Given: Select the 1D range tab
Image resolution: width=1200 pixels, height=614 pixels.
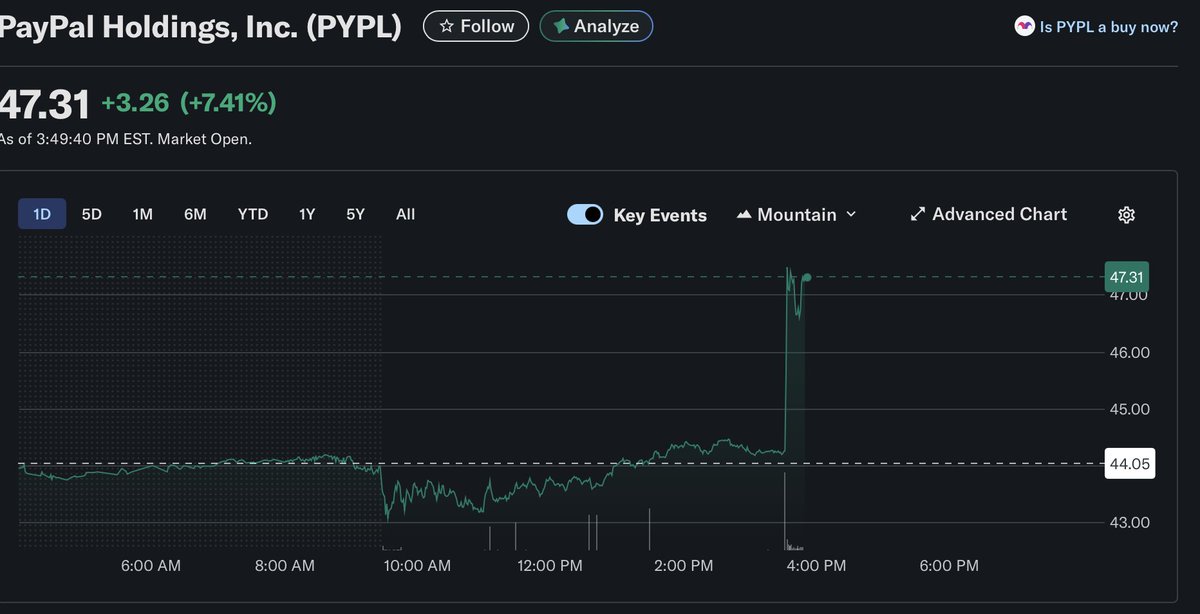Looking at the screenshot, I should pos(42,214).
